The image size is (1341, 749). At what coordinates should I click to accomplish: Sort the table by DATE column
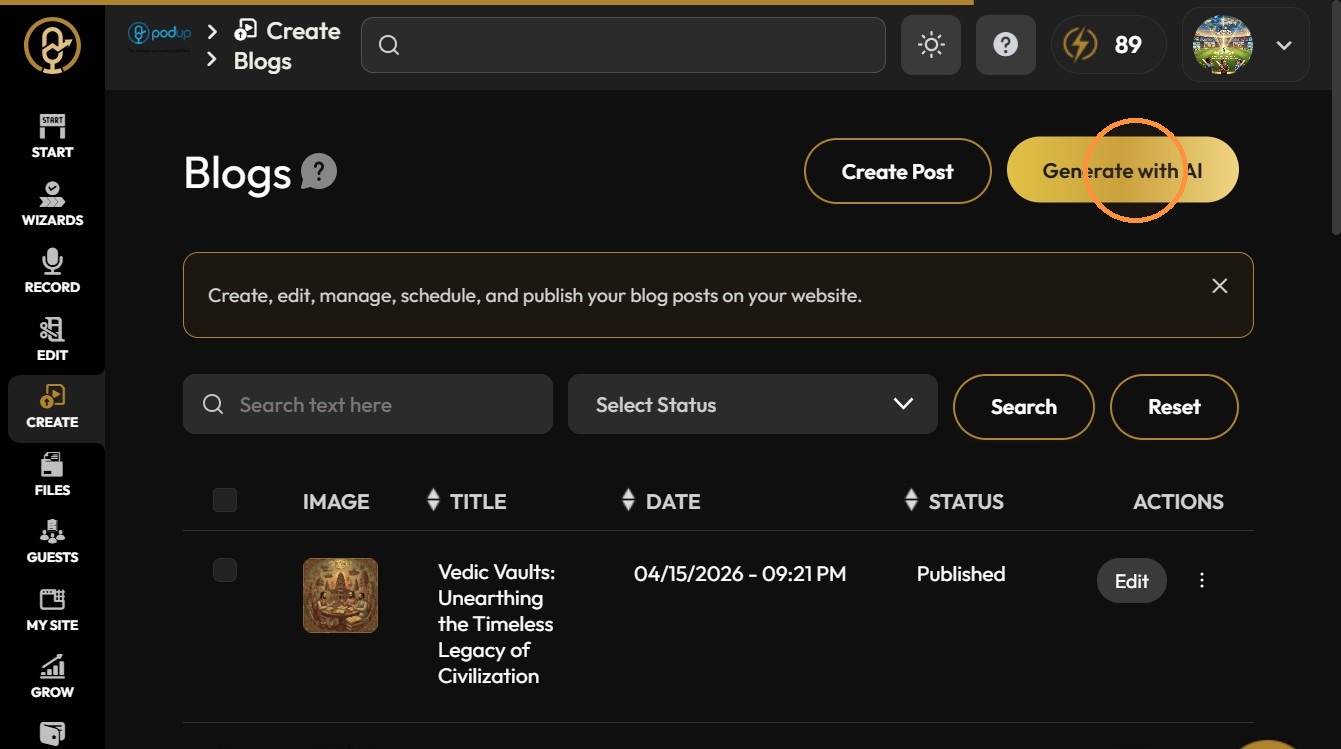[661, 501]
